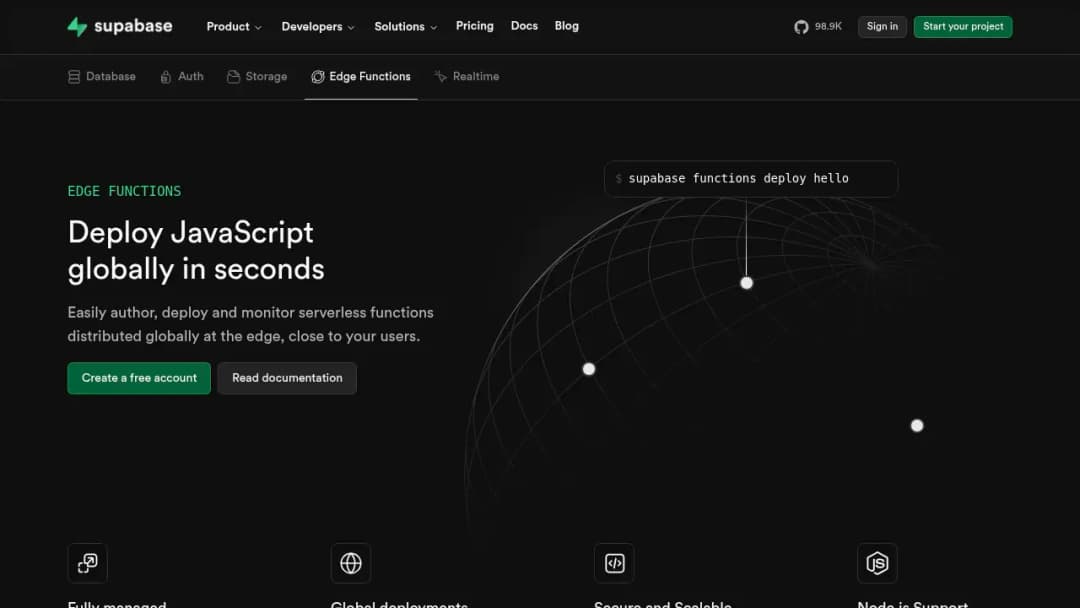The image size is (1080, 608).
Task: Click the globe Global deployments icon
Action: coord(351,563)
